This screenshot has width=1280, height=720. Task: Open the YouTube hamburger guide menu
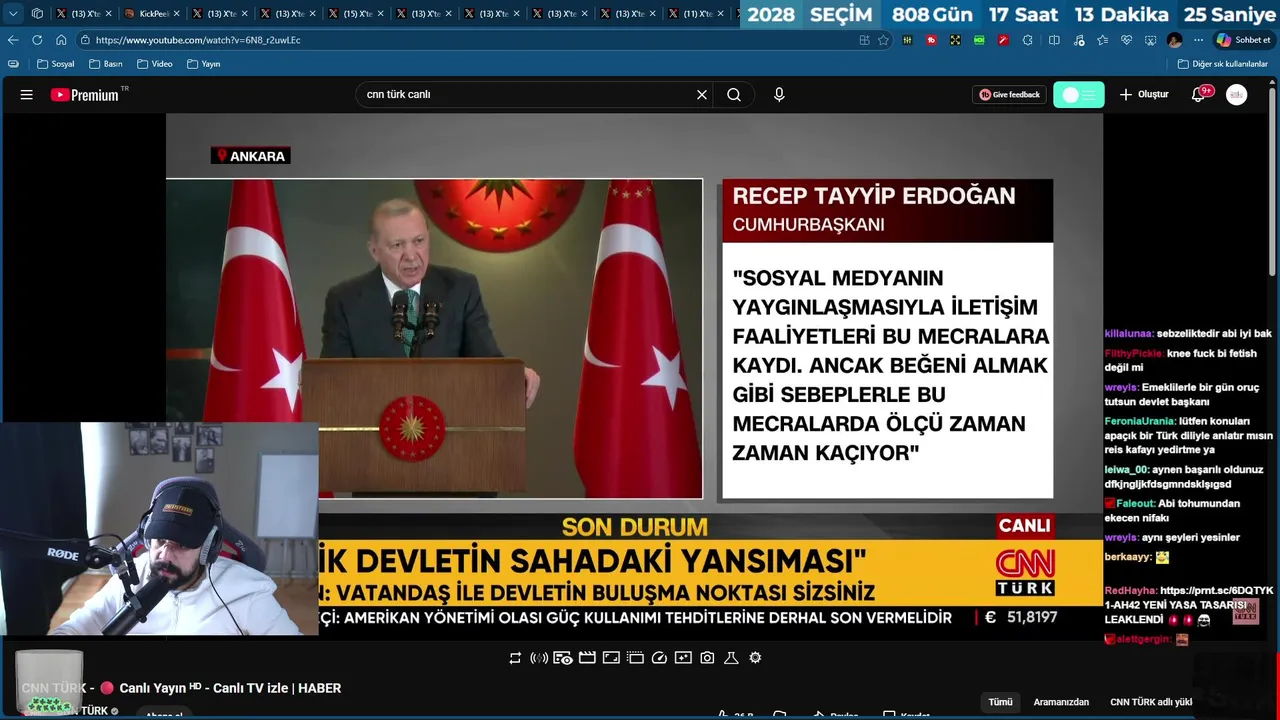[27, 95]
